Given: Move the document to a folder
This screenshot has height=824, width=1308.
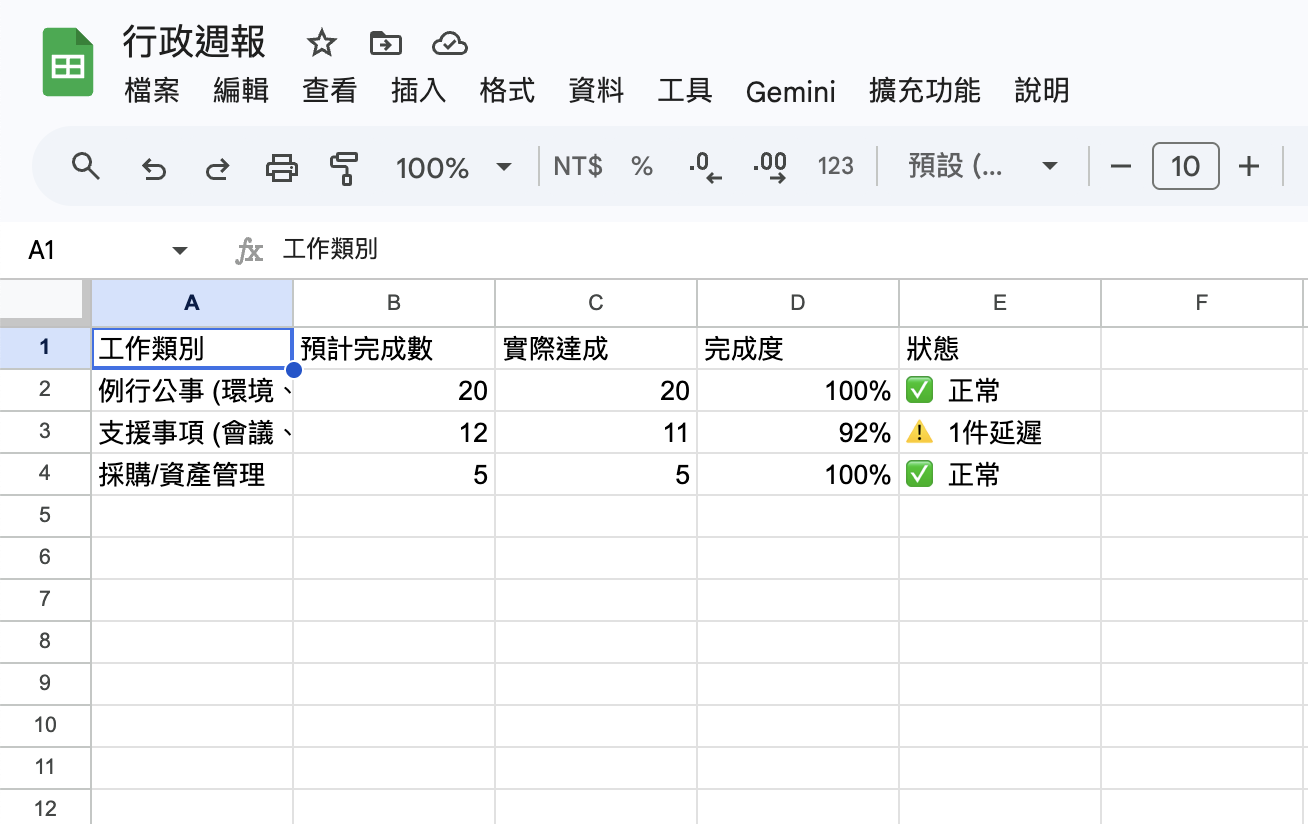Looking at the screenshot, I should pos(385,44).
